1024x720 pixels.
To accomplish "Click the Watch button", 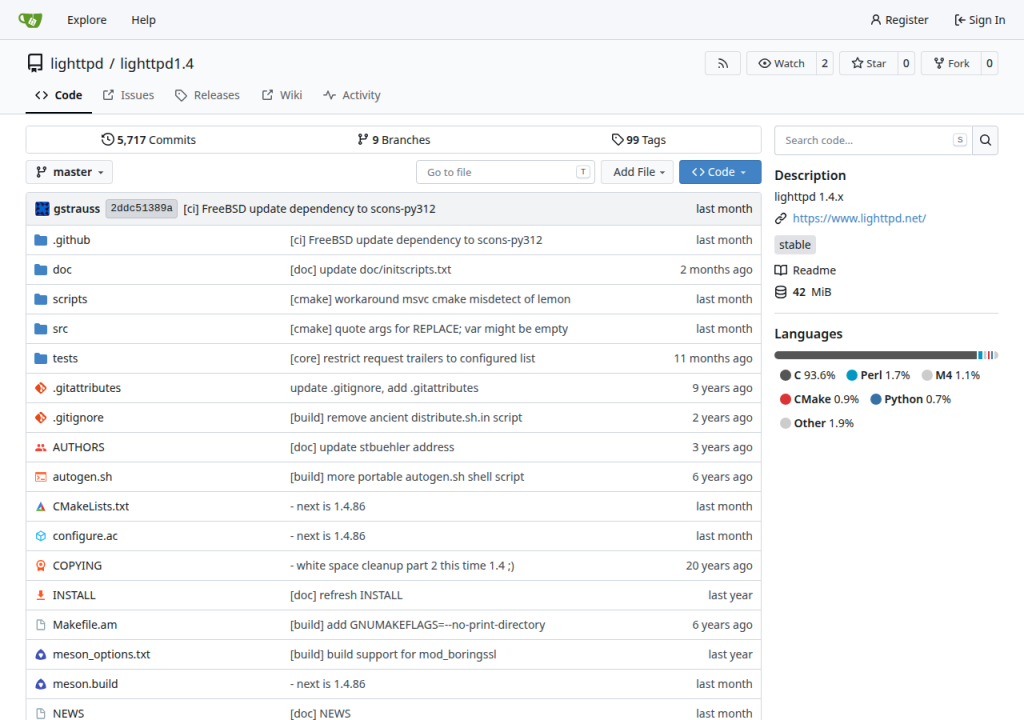I will click(781, 63).
